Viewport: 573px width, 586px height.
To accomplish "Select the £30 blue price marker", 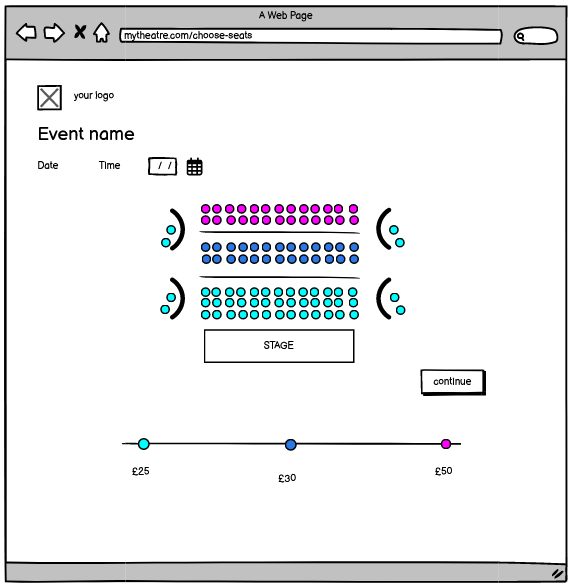I will pyautogui.click(x=290, y=444).
